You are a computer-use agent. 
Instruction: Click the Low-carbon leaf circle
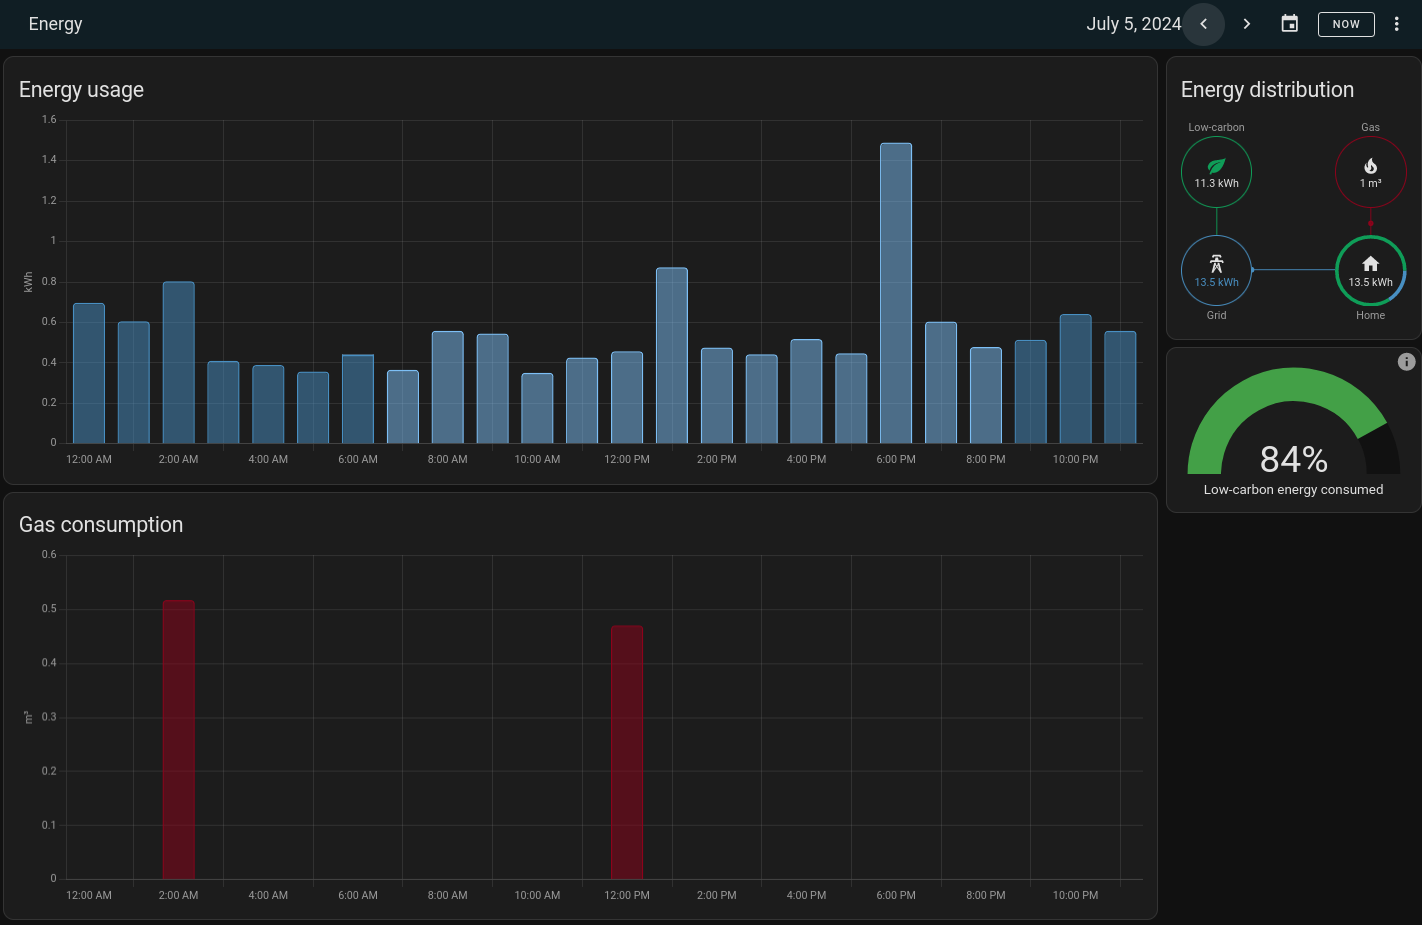(x=1216, y=172)
